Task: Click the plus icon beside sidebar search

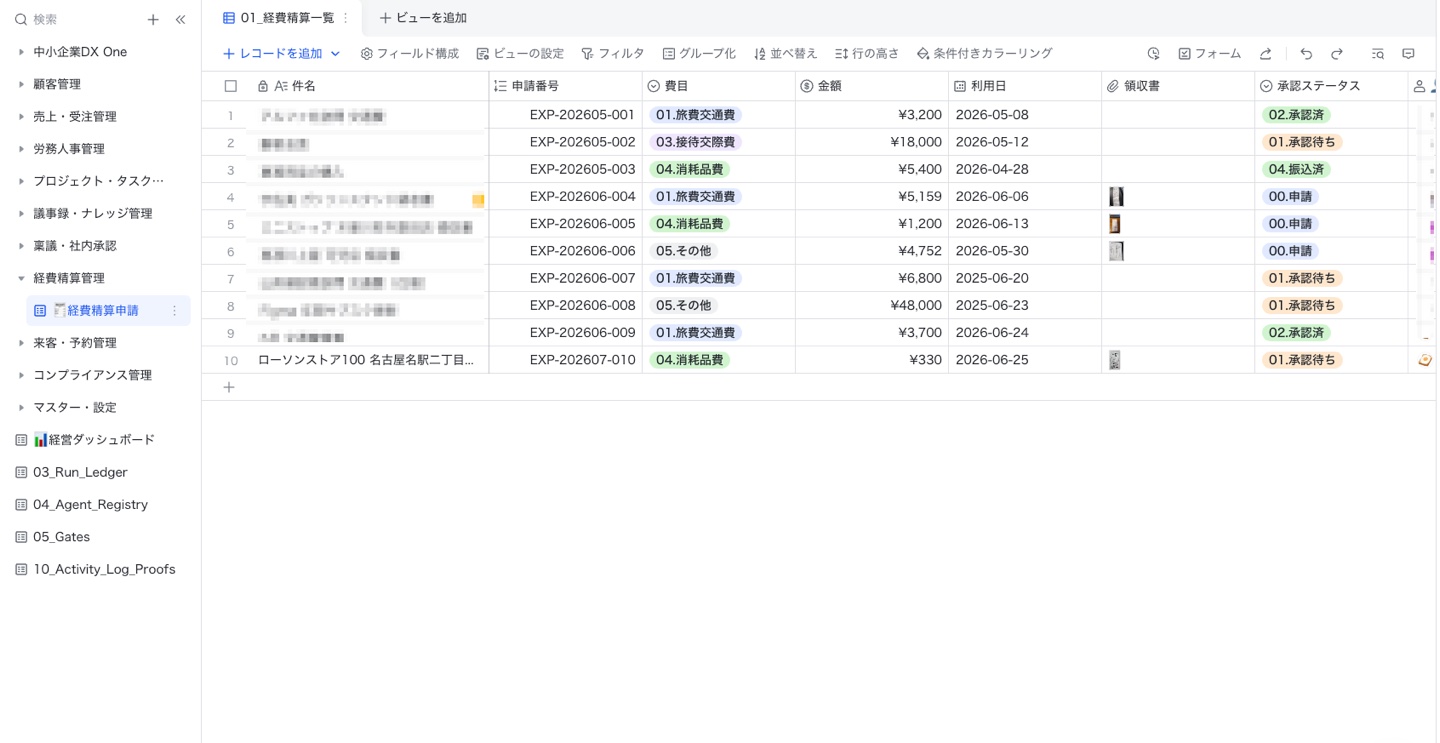Action: [153, 19]
